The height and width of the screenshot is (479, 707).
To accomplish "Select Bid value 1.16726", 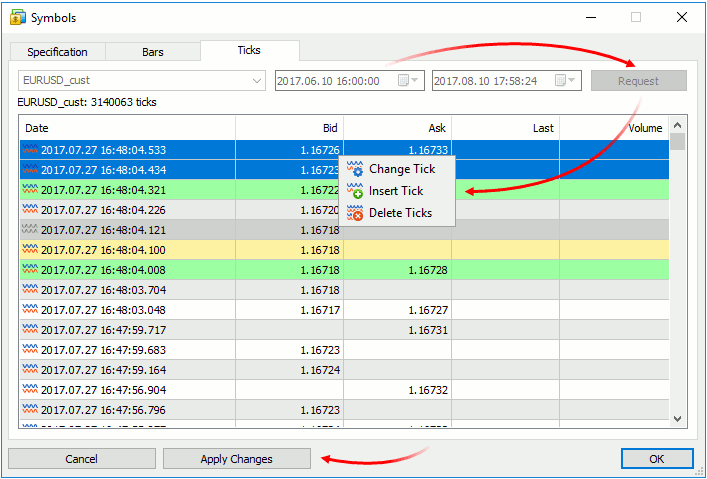I will click(320, 150).
